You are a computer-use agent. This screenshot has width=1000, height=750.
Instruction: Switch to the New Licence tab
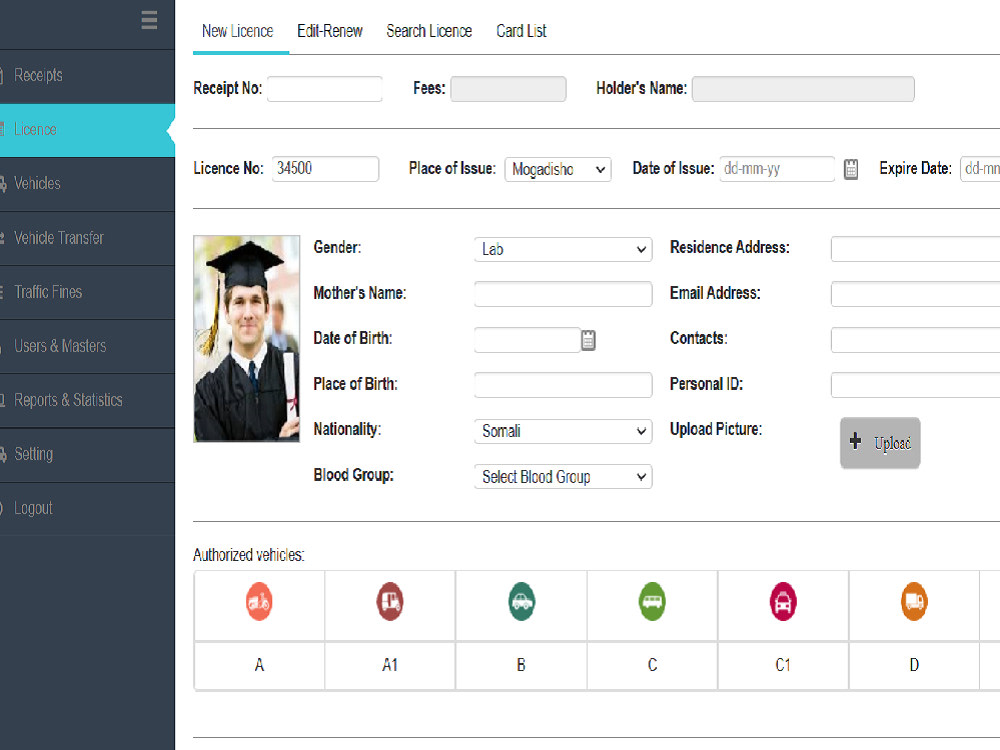coord(238,31)
